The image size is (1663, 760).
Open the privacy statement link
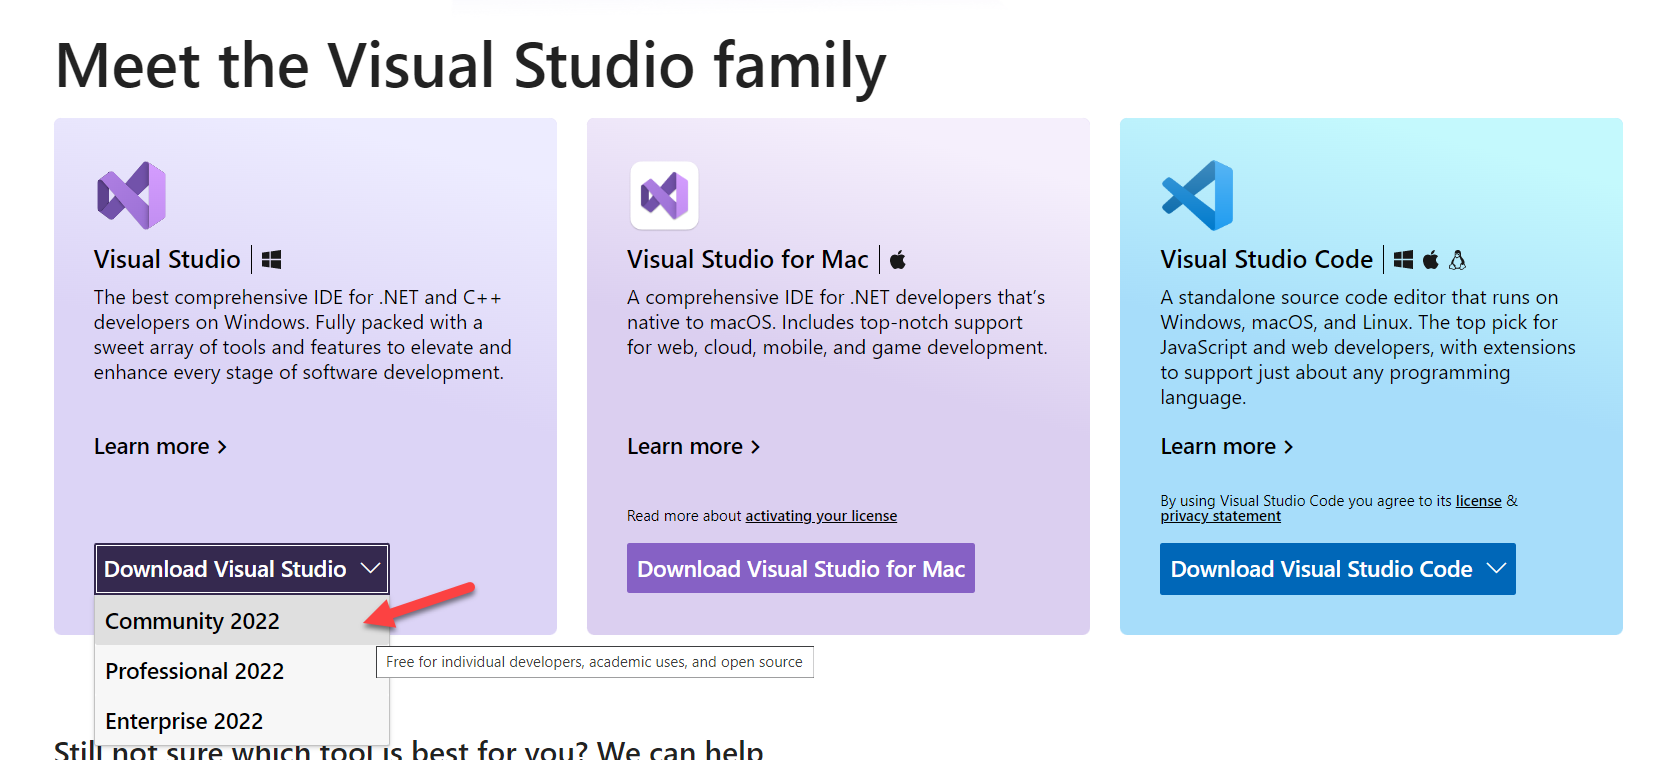tap(1220, 516)
